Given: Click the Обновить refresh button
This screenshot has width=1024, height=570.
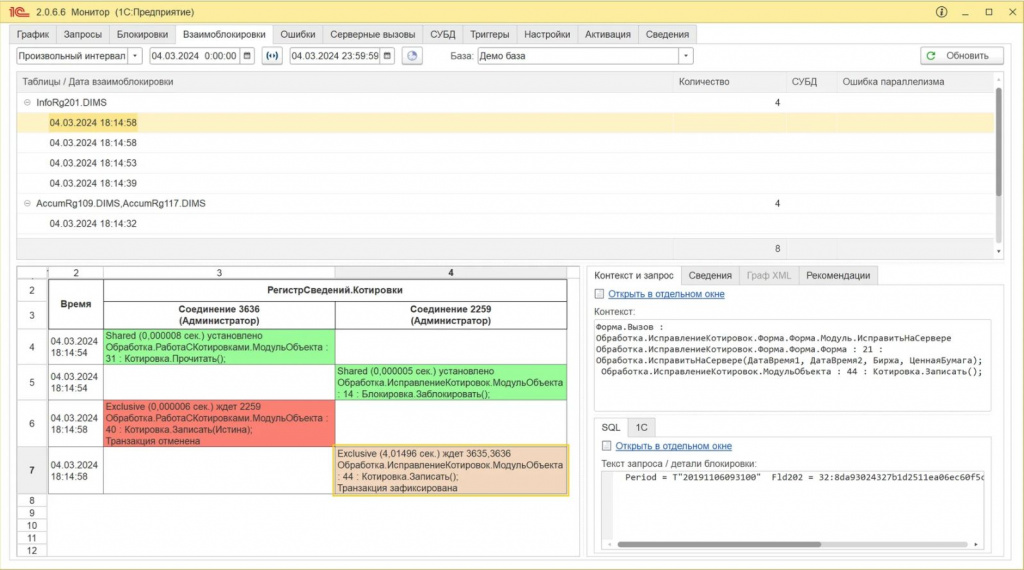Looking at the screenshot, I should point(961,56).
